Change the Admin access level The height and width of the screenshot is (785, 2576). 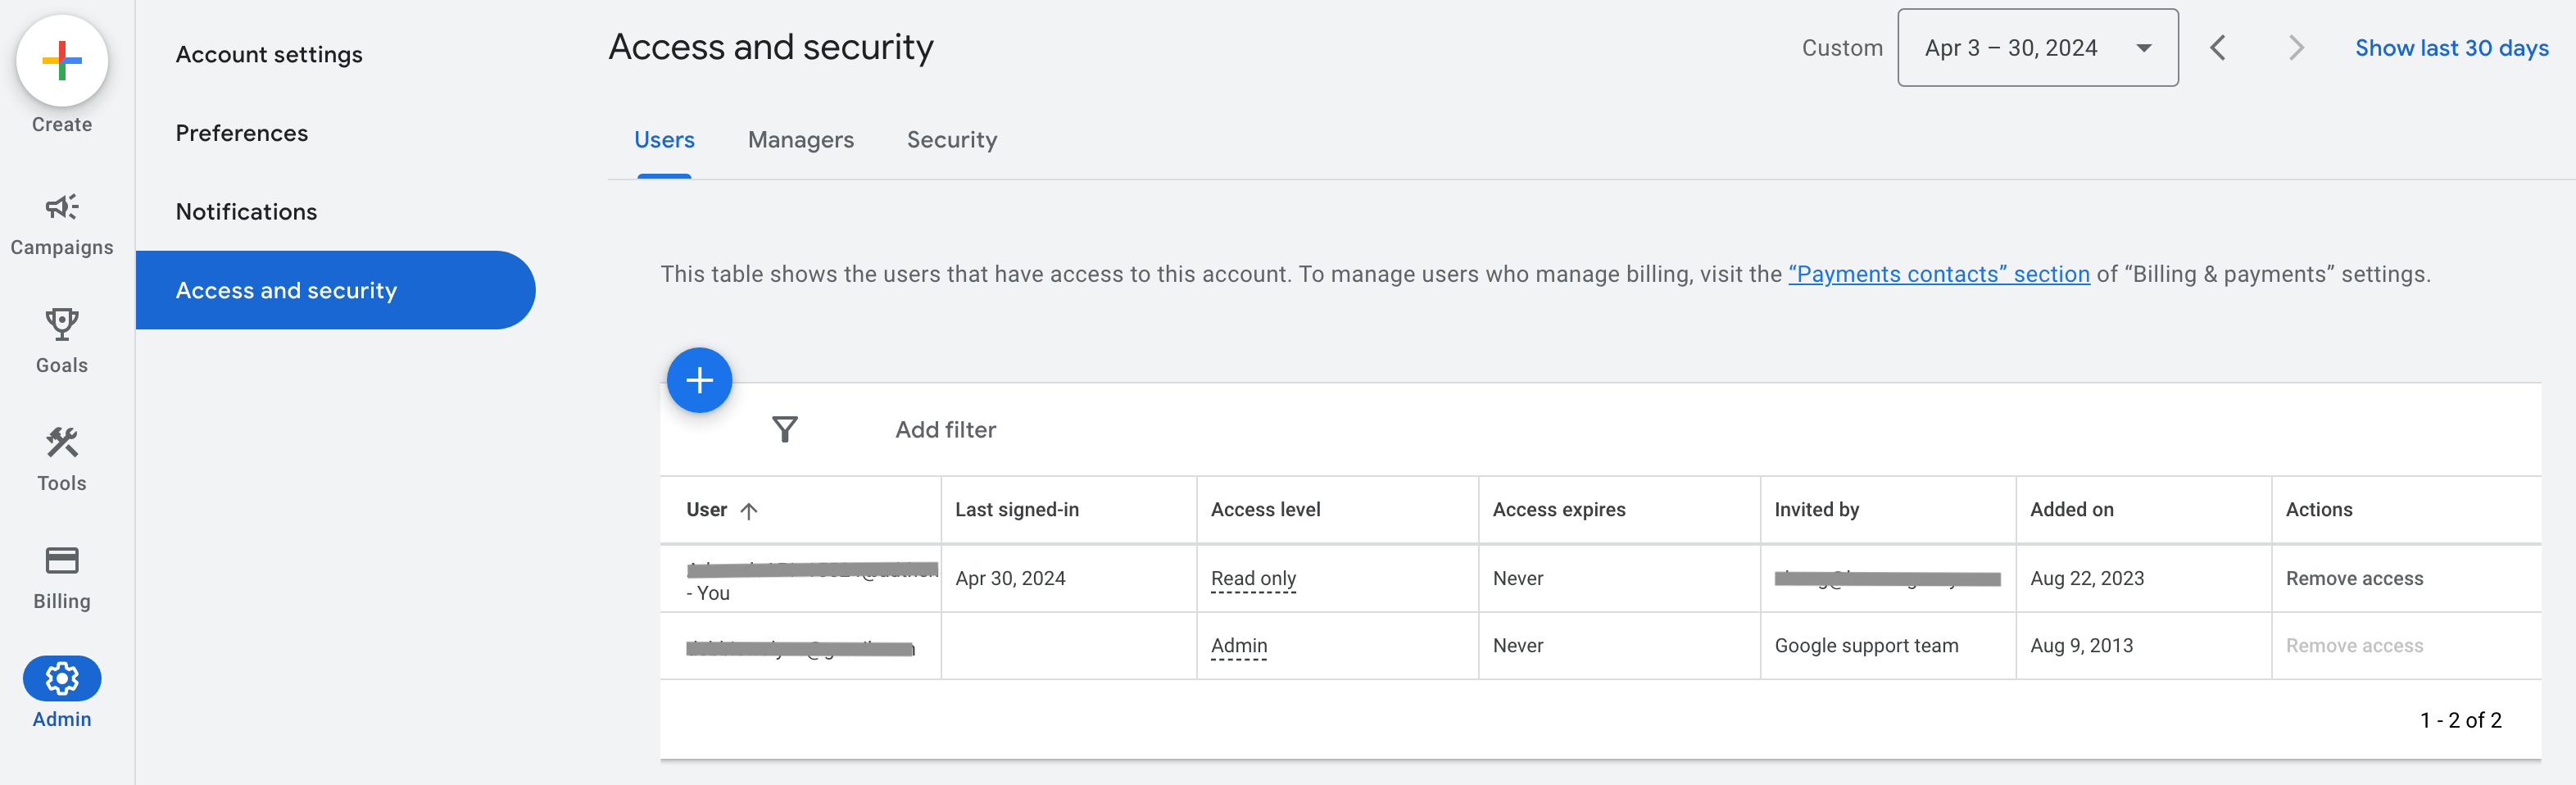tap(1238, 646)
